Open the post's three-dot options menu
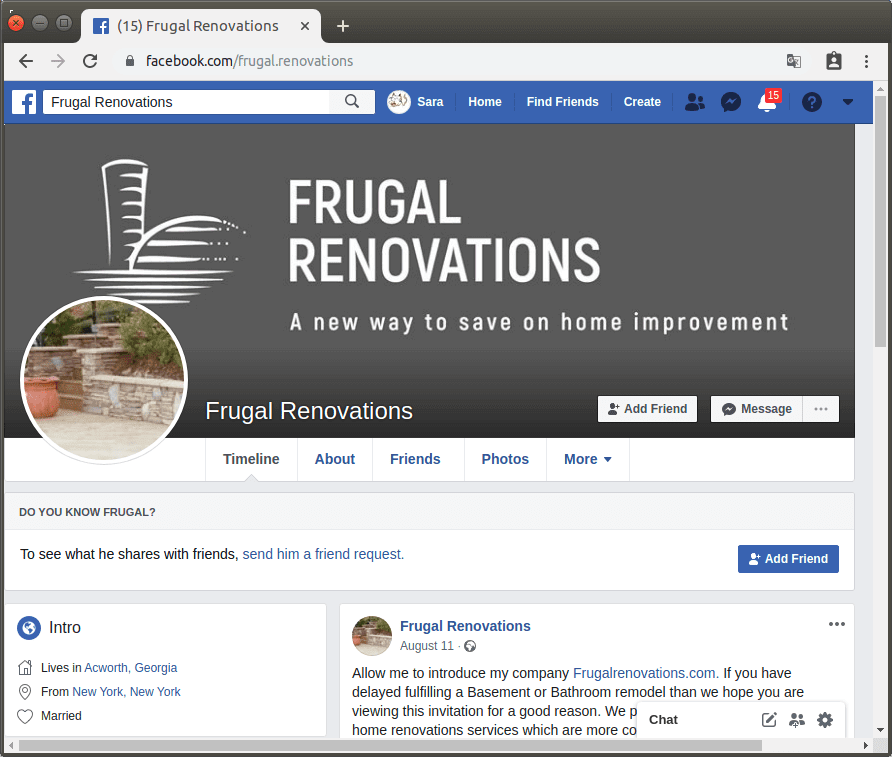This screenshot has height=757, width=892. click(836, 624)
